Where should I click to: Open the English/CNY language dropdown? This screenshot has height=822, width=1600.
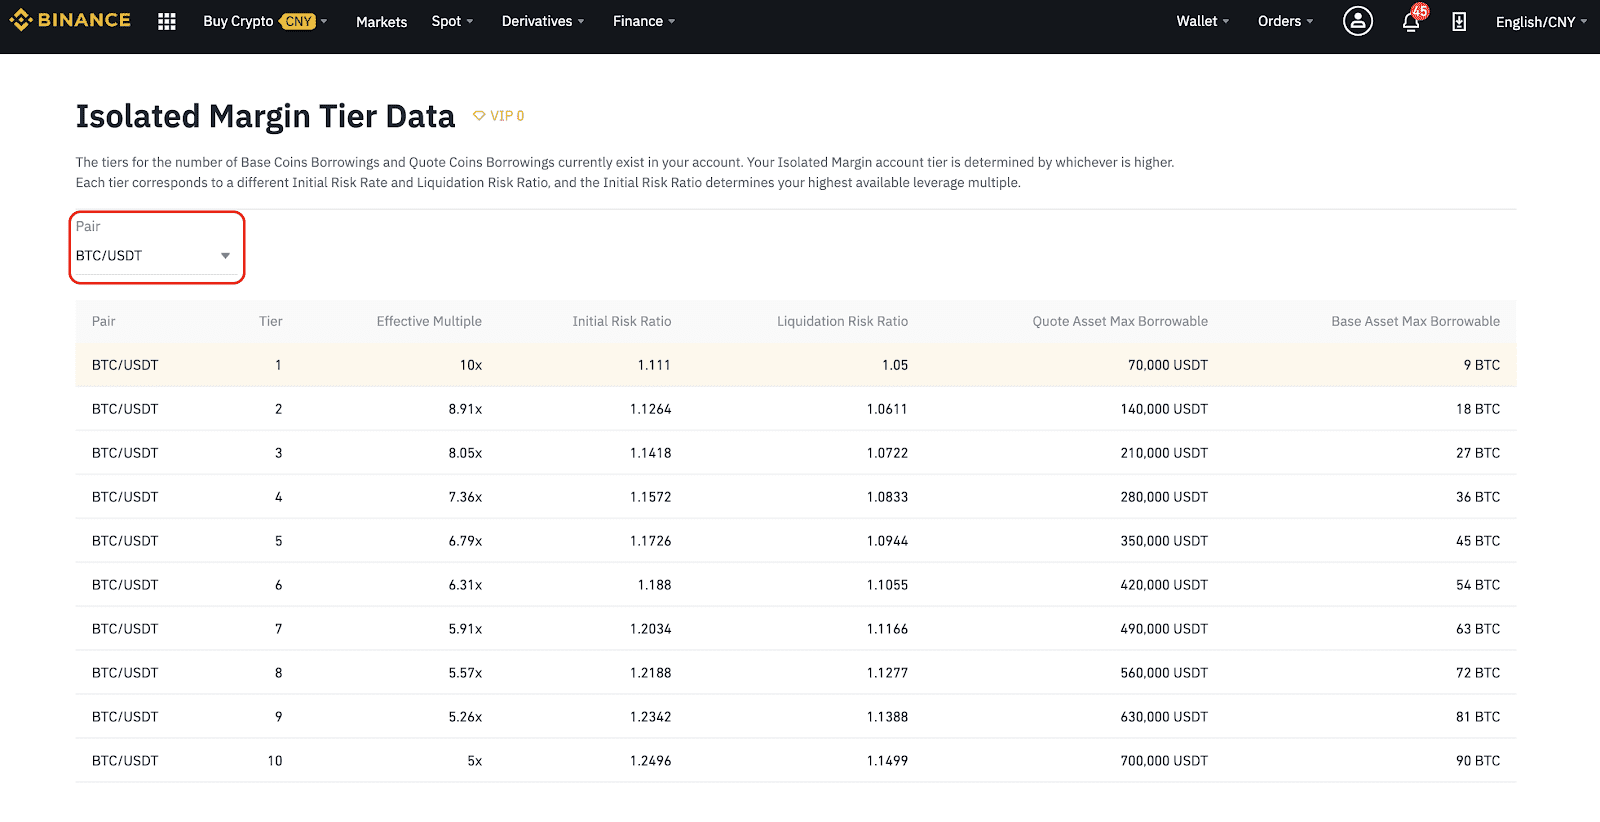coord(1541,21)
